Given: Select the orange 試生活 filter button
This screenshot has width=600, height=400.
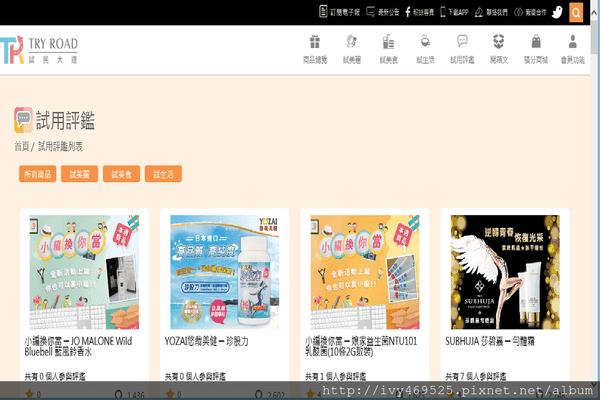Looking at the screenshot, I should pos(163,174).
